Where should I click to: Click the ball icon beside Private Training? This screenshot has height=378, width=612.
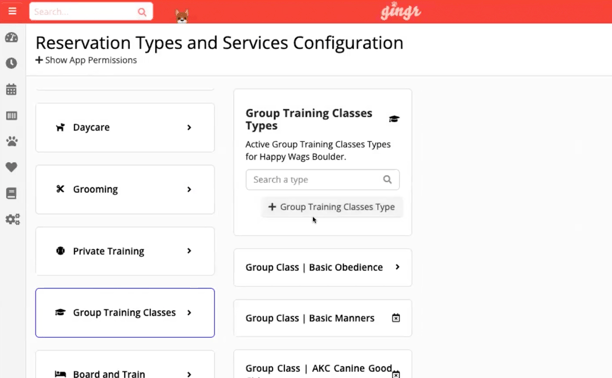(x=60, y=251)
